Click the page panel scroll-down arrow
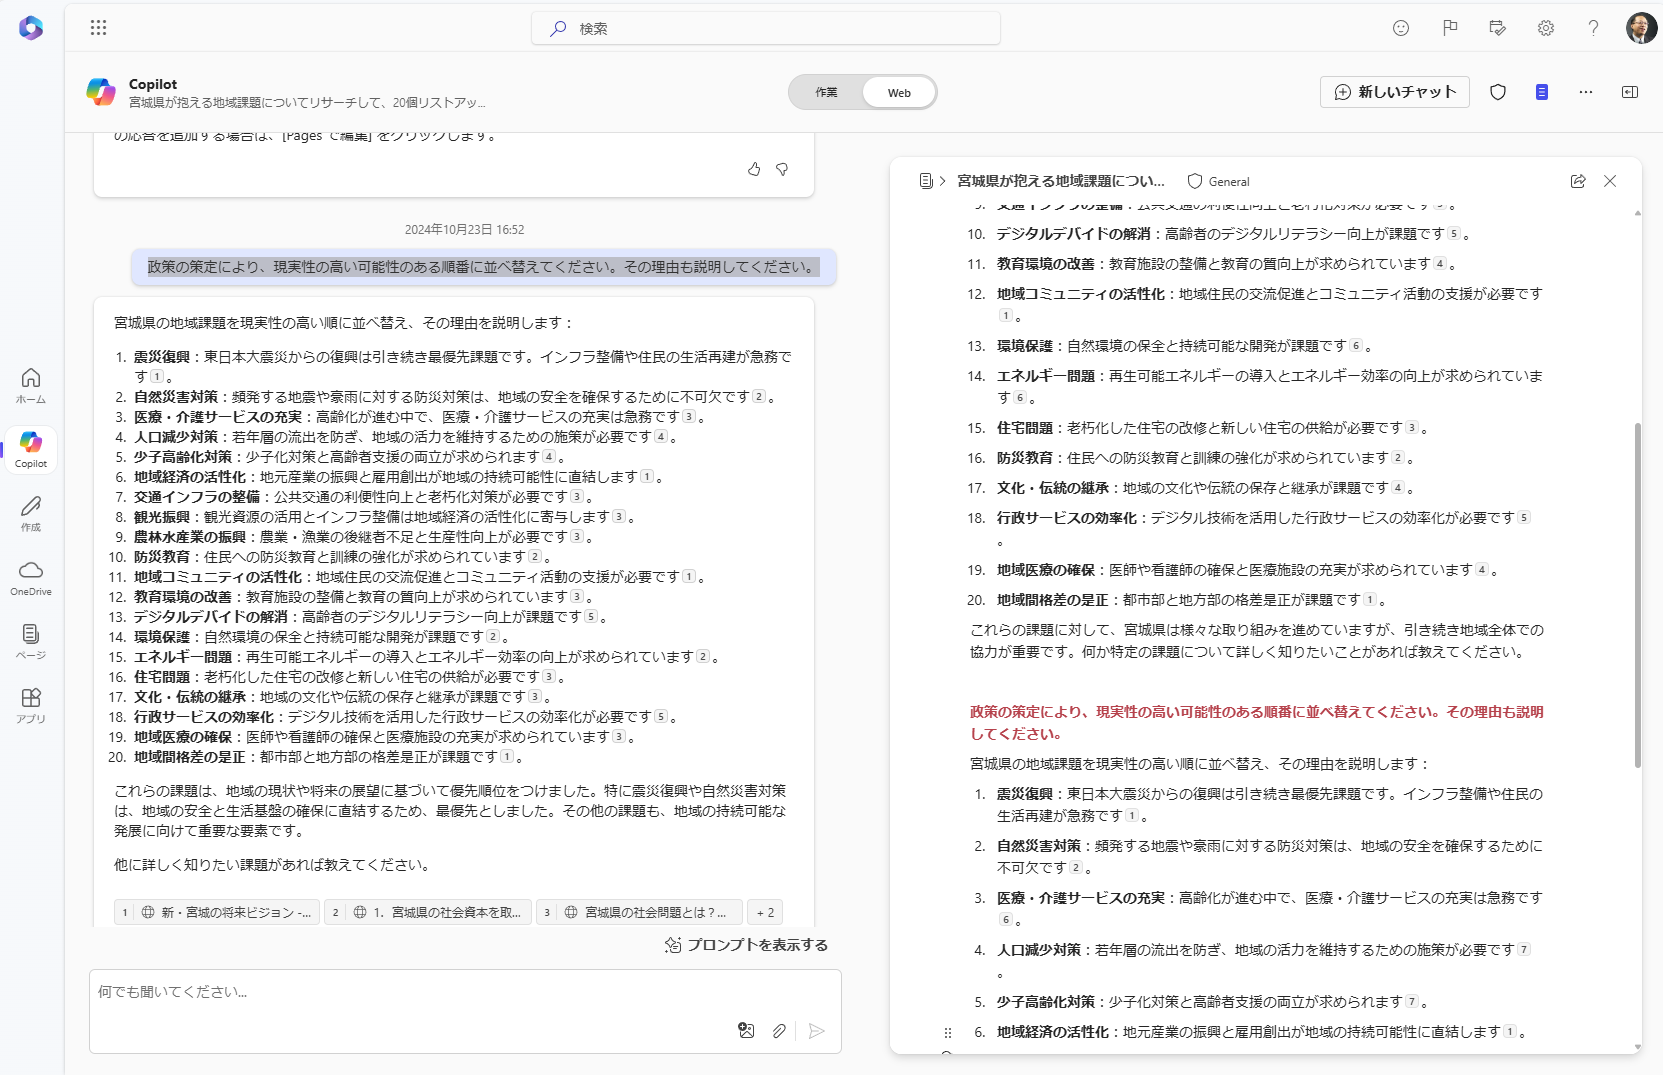The width and height of the screenshot is (1663, 1075). click(x=1637, y=1047)
